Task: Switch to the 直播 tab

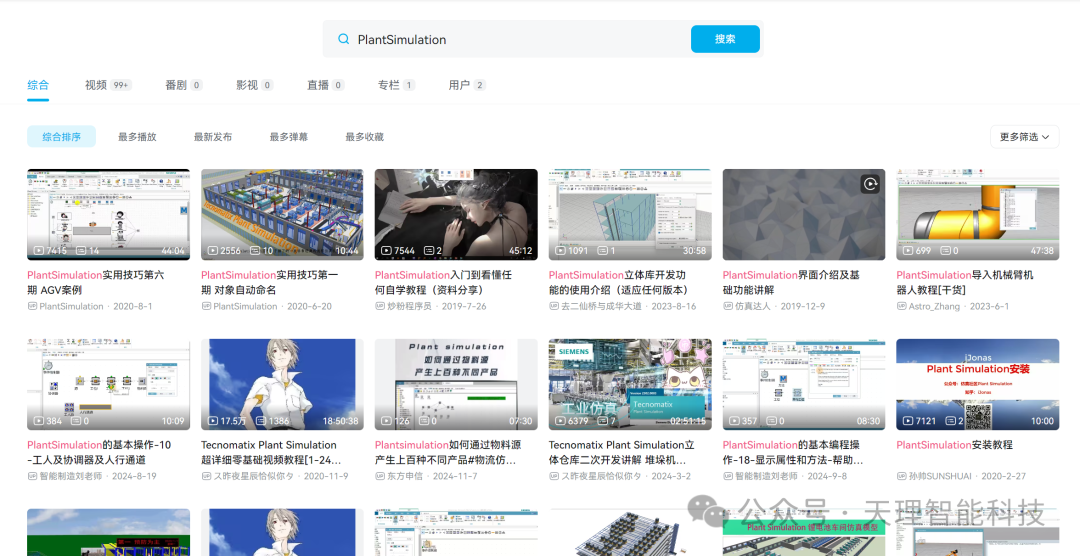Action: [325, 85]
